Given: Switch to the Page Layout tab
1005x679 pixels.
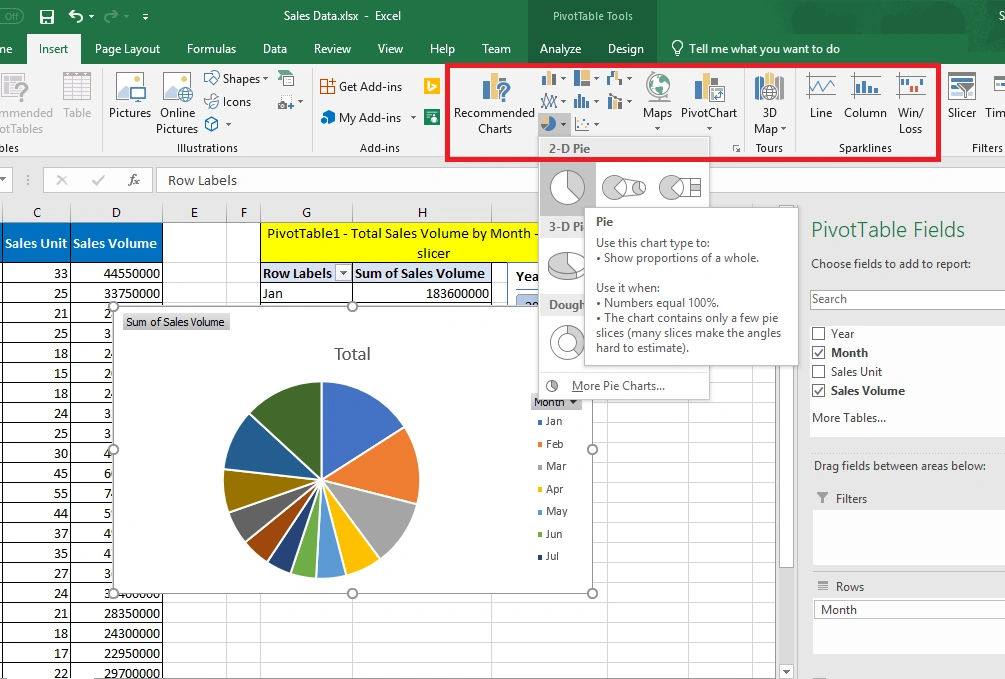Looking at the screenshot, I should 128,49.
